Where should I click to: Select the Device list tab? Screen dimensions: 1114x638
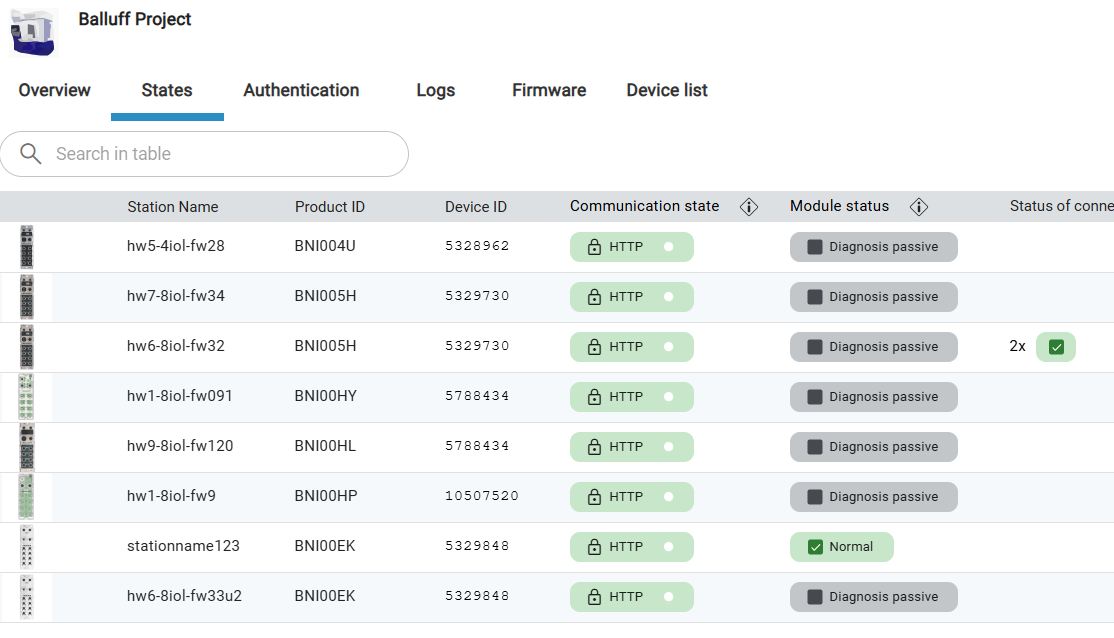coord(667,90)
